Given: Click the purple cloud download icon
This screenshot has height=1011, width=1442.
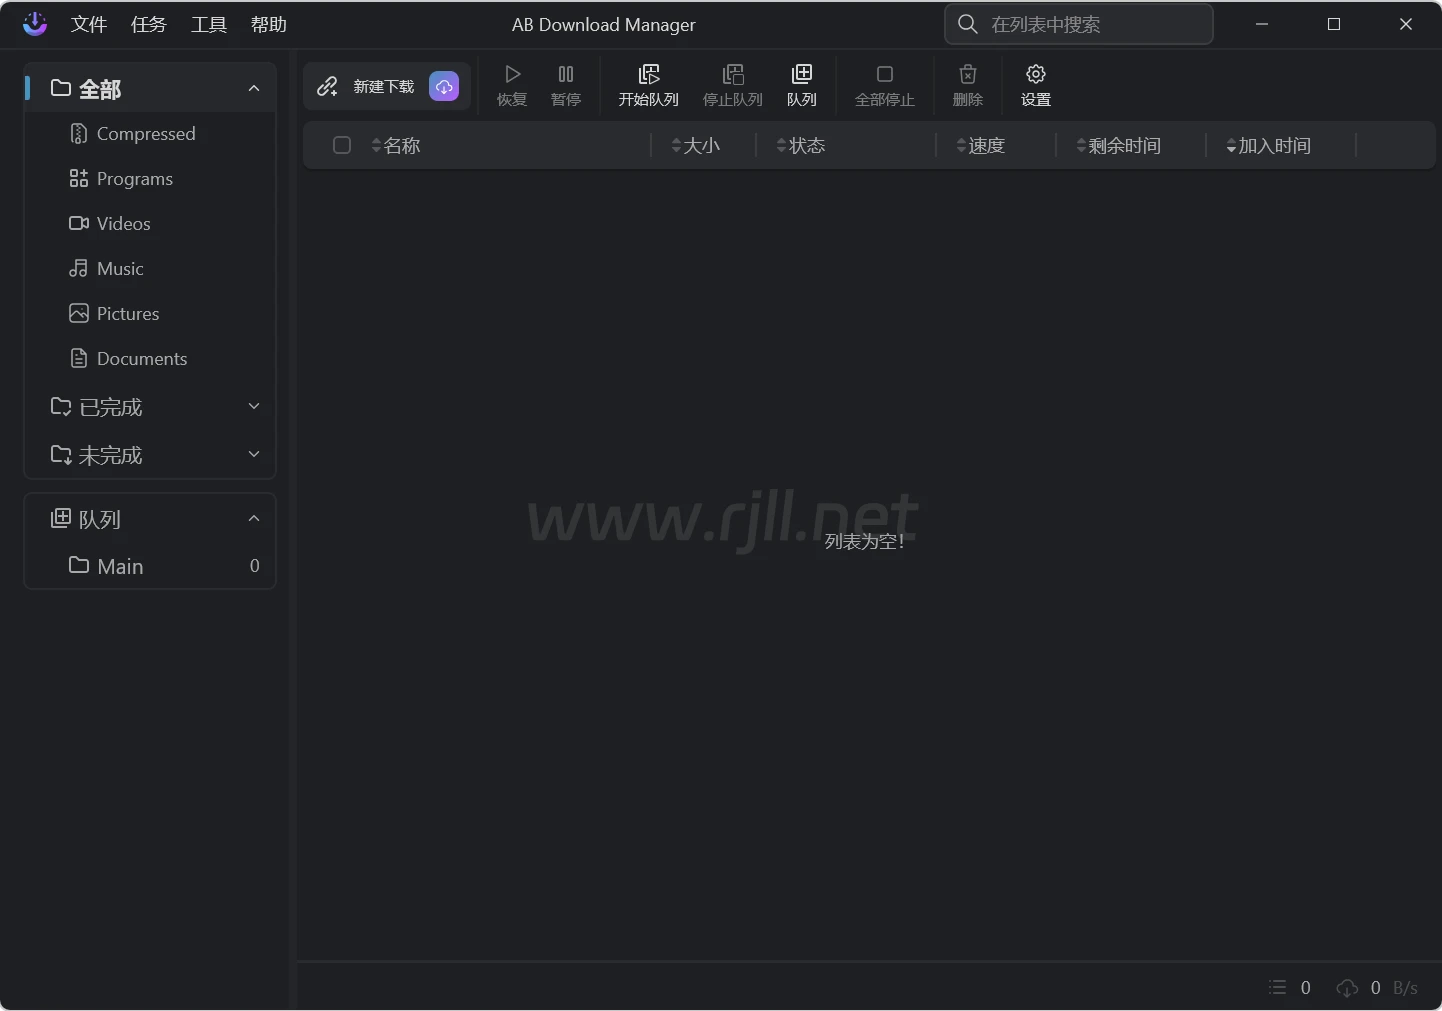Looking at the screenshot, I should pos(444,87).
